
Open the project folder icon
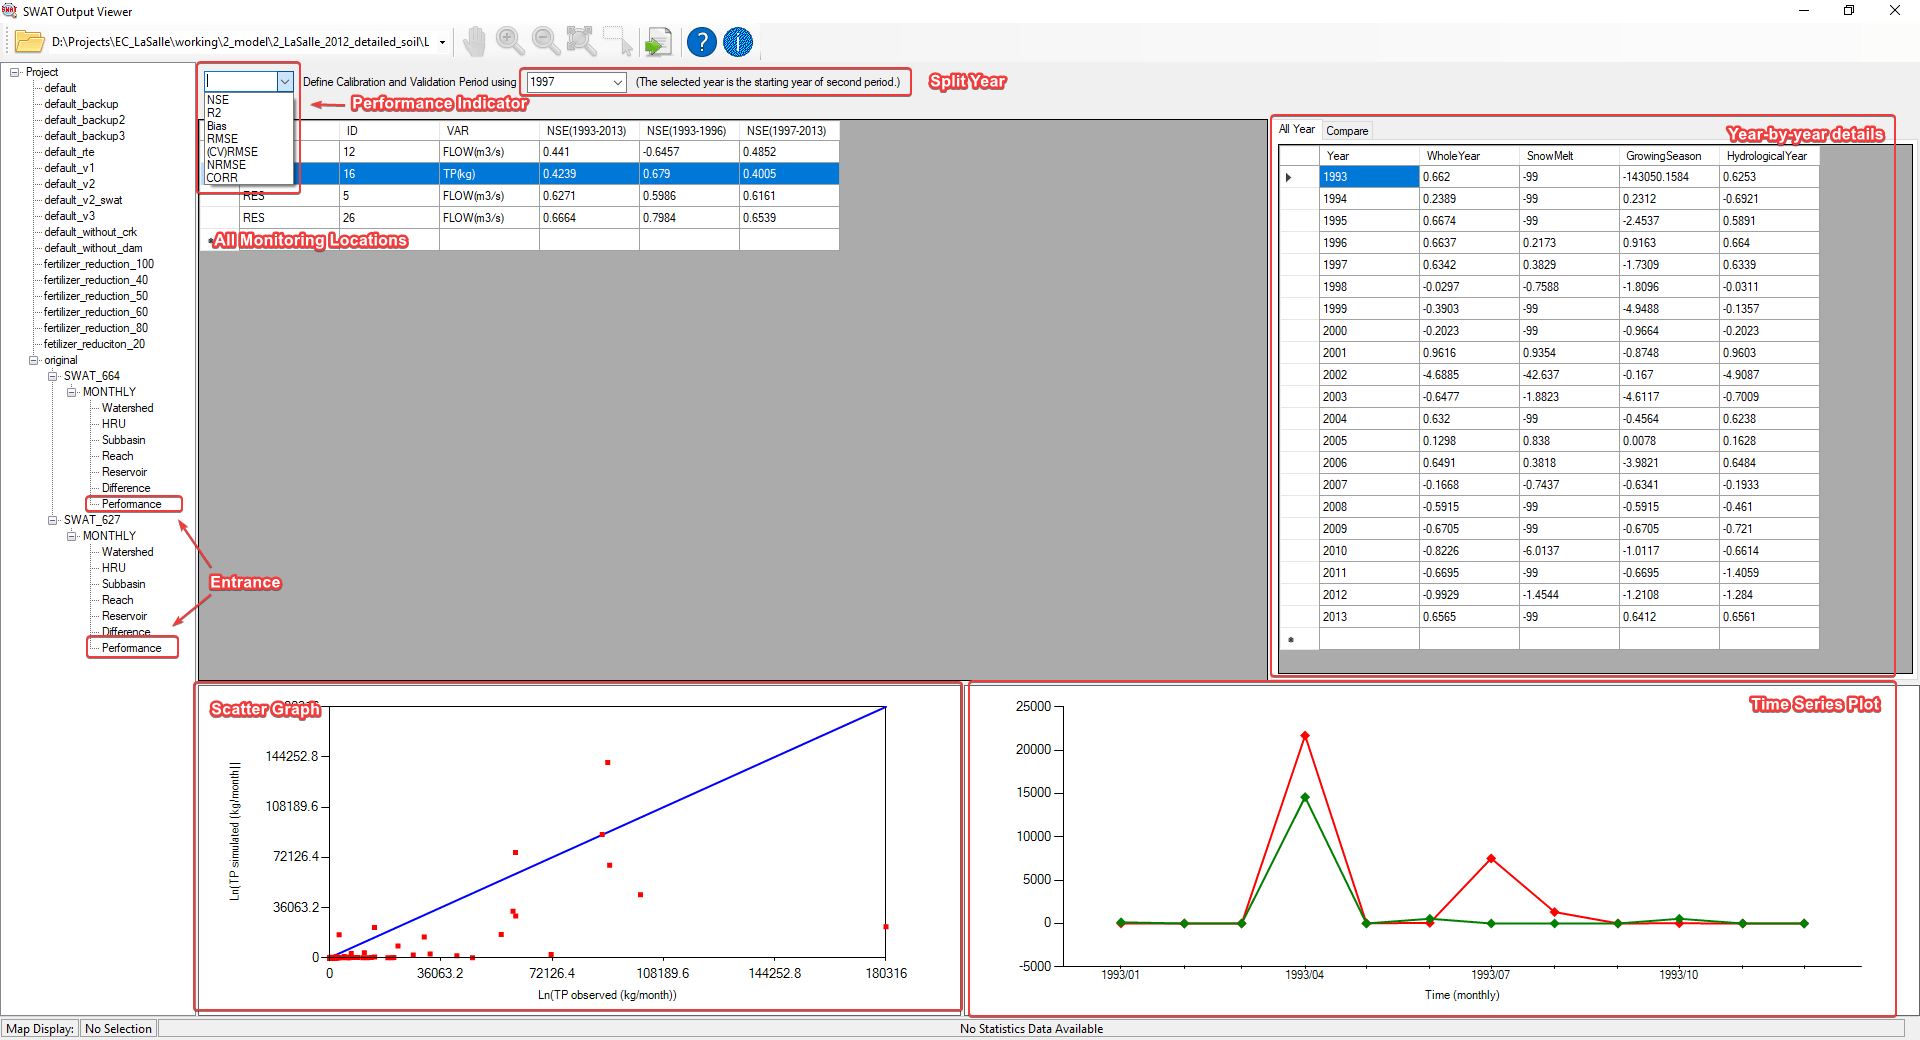(29, 42)
